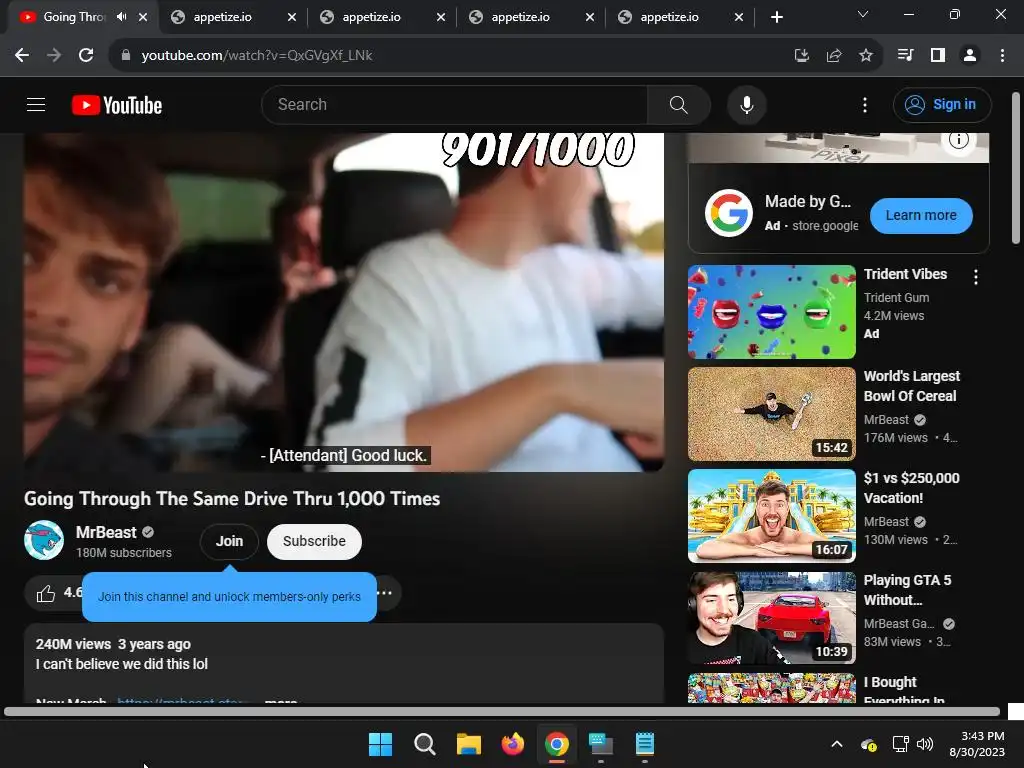Open more actions ellipsis under video
The image size is (1024, 768).
[x=385, y=593]
